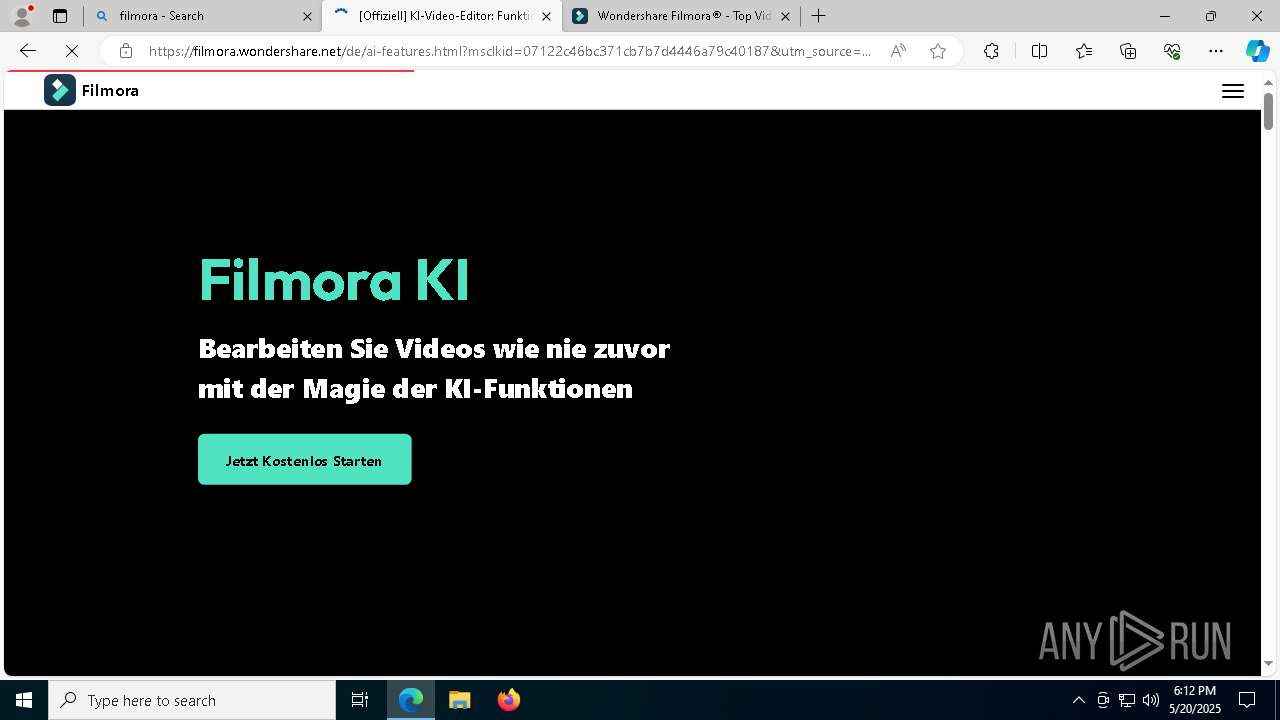This screenshot has width=1280, height=720.
Task: Stop loading the page
Action: [72, 51]
